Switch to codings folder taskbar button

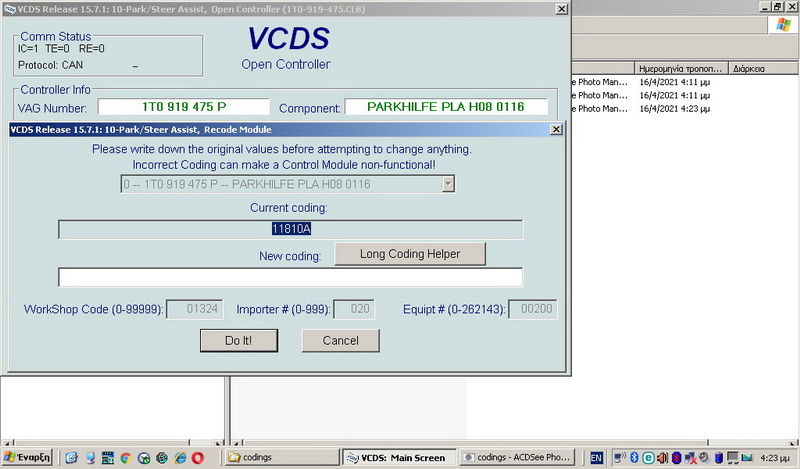click(282, 457)
